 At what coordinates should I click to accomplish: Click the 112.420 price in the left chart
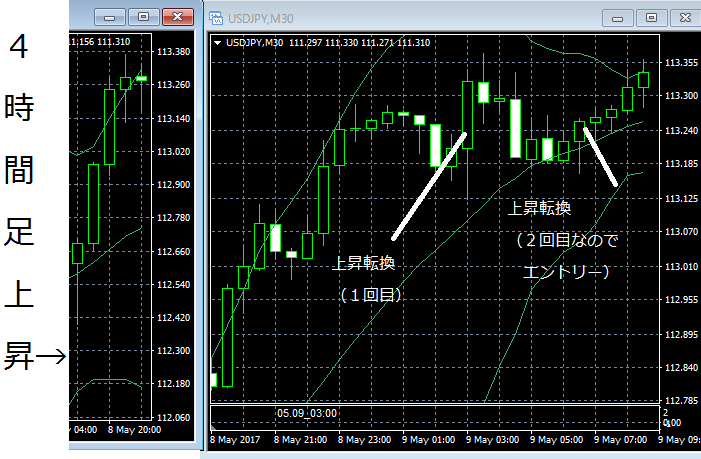click(173, 318)
